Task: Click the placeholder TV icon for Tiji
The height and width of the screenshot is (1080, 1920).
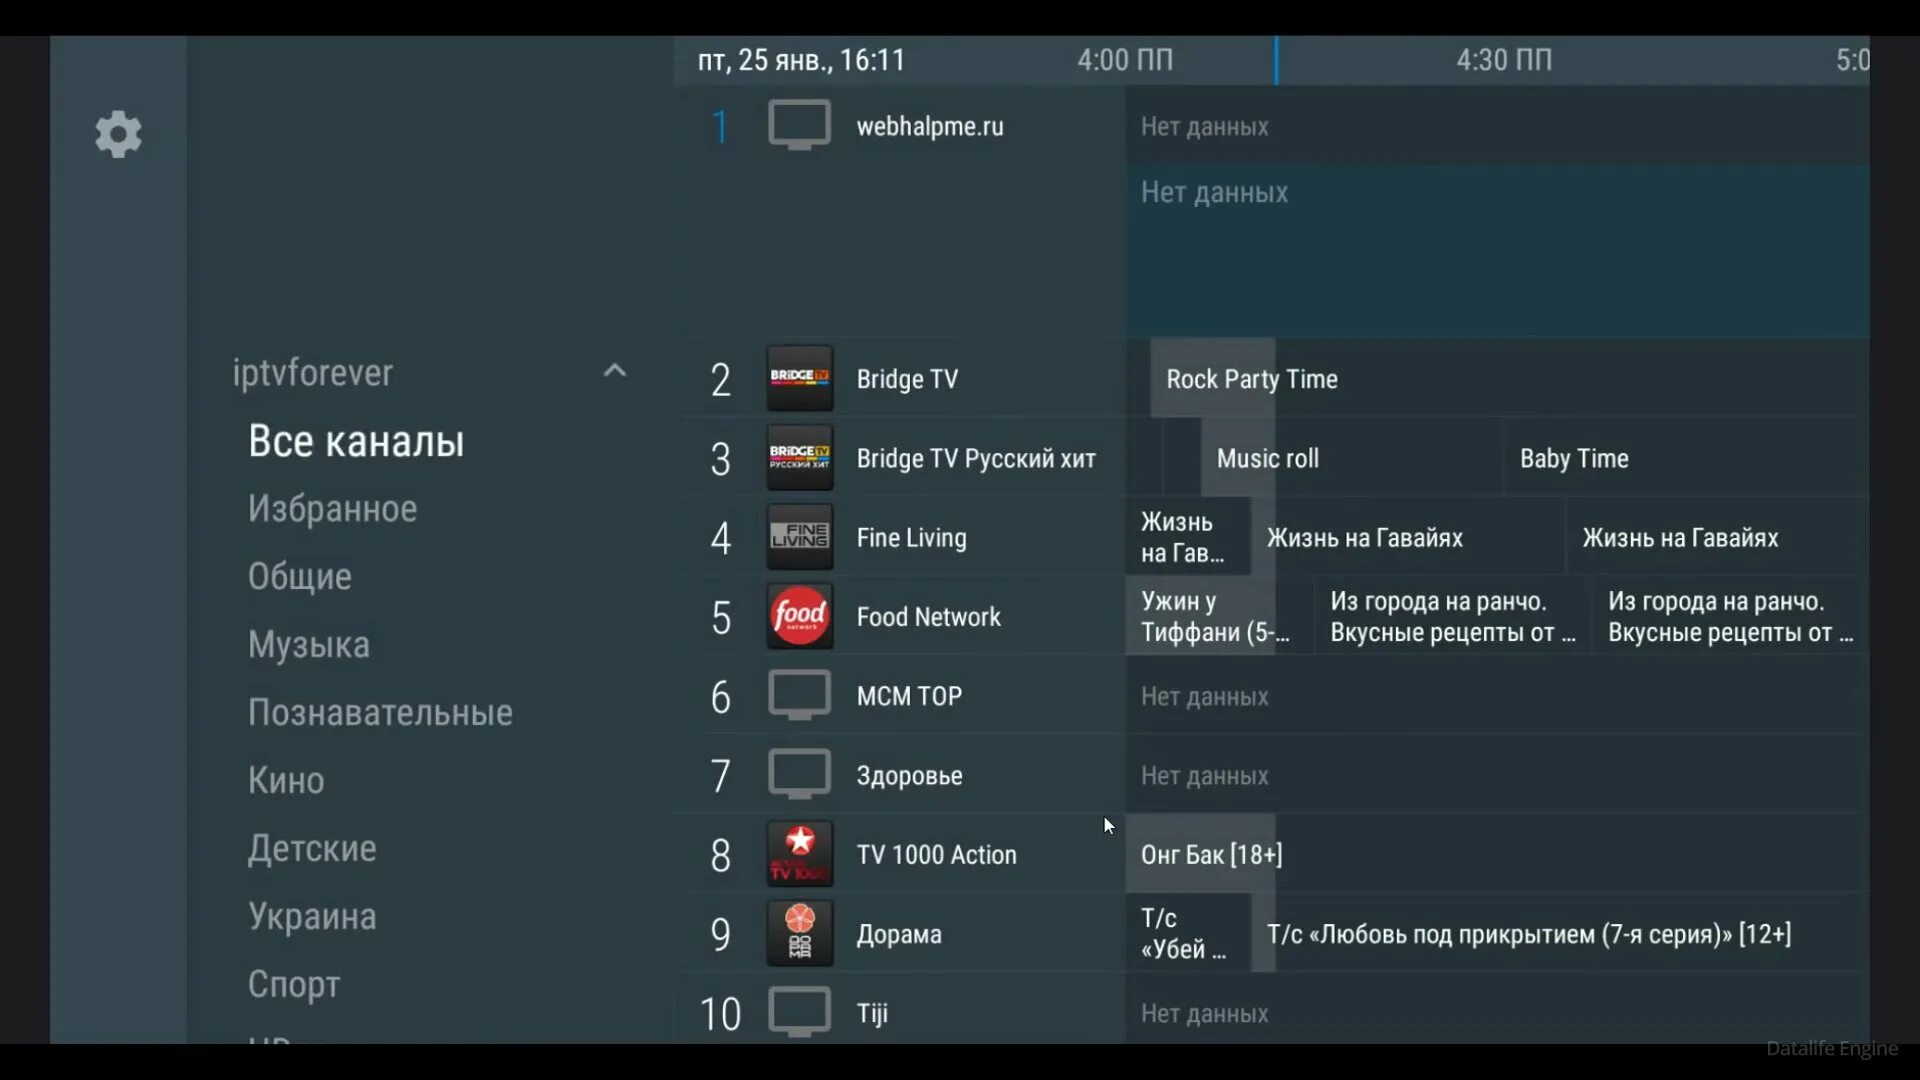Action: [799, 1012]
